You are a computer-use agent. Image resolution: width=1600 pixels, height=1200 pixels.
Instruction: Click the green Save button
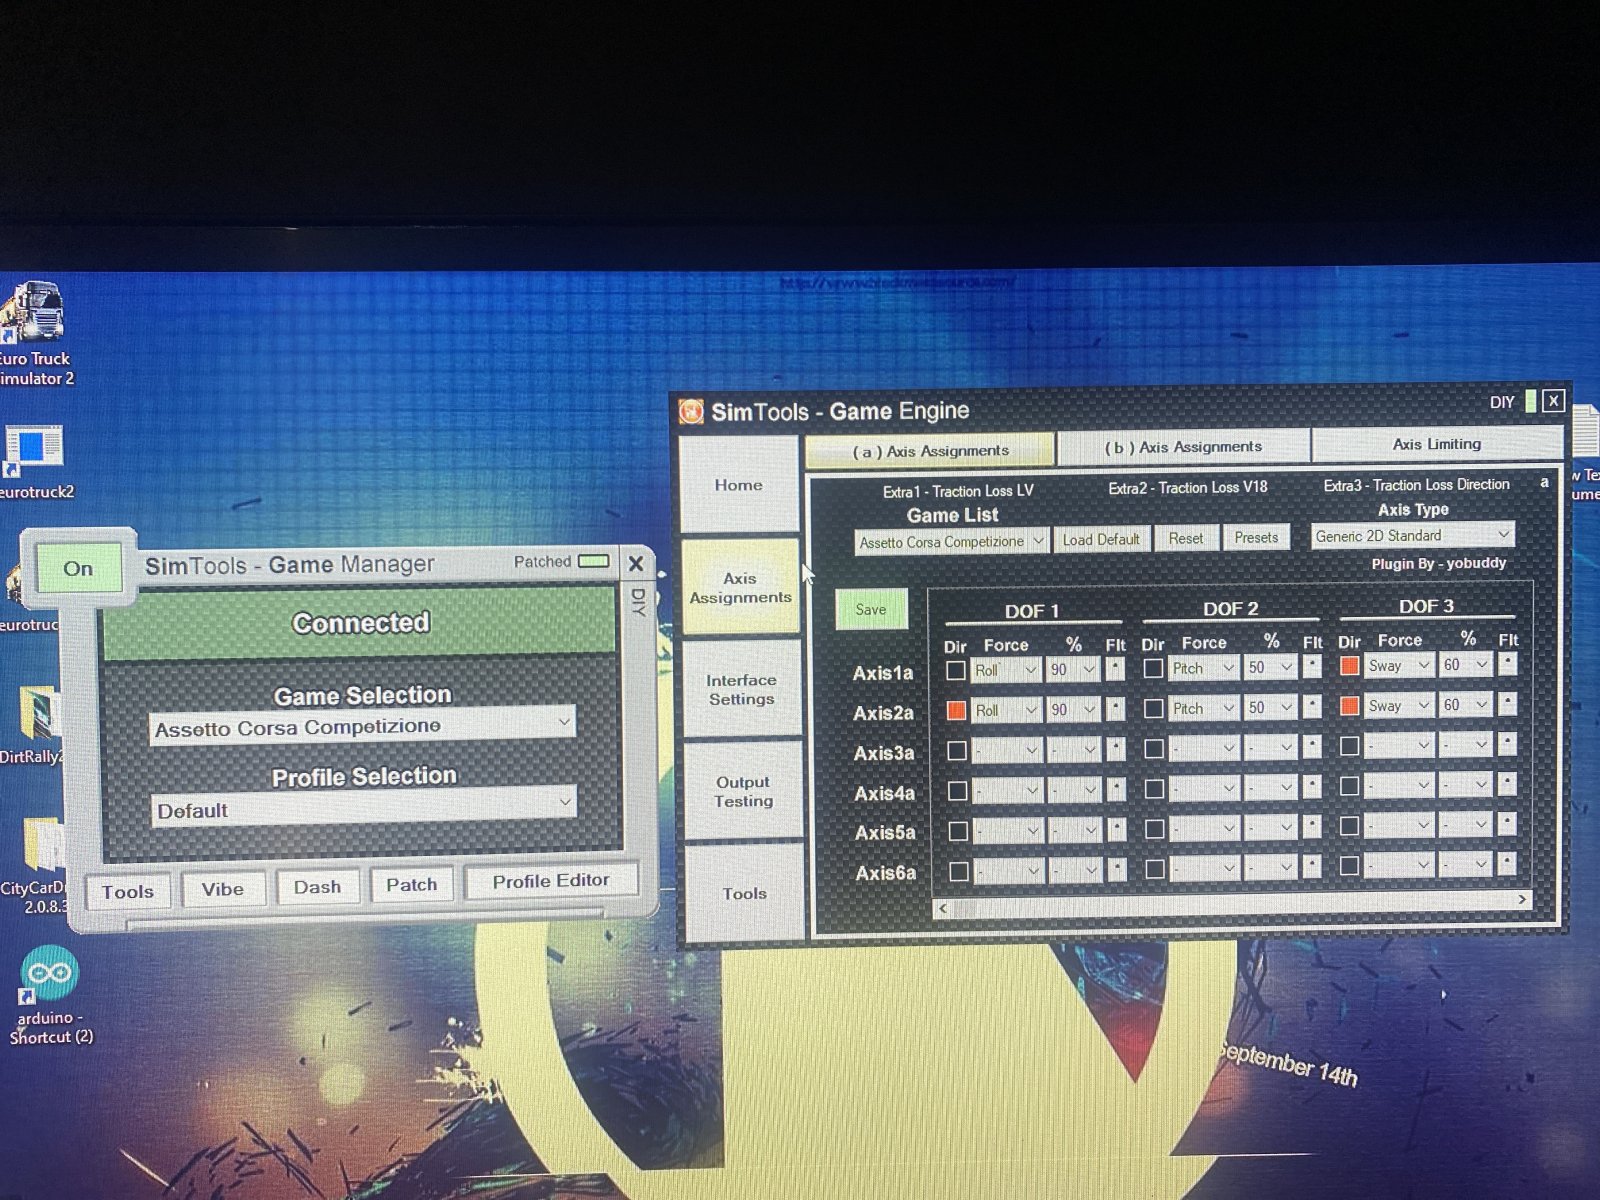(x=871, y=609)
